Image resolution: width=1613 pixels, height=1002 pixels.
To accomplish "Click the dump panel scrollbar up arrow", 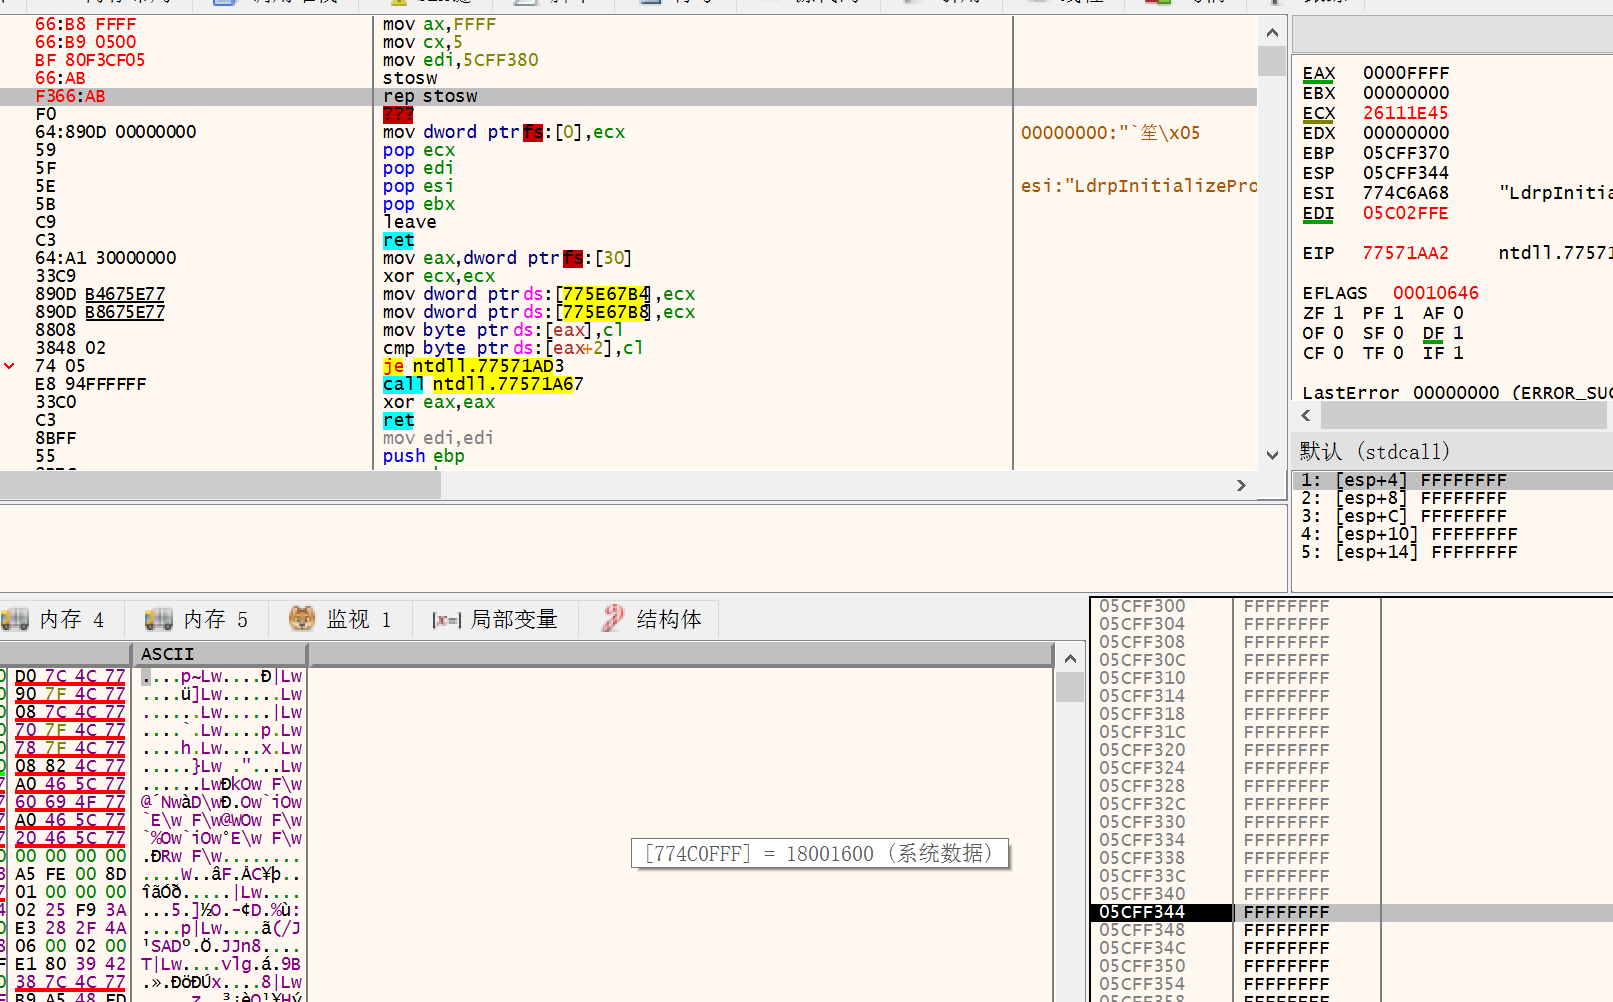I will 1070,658.
